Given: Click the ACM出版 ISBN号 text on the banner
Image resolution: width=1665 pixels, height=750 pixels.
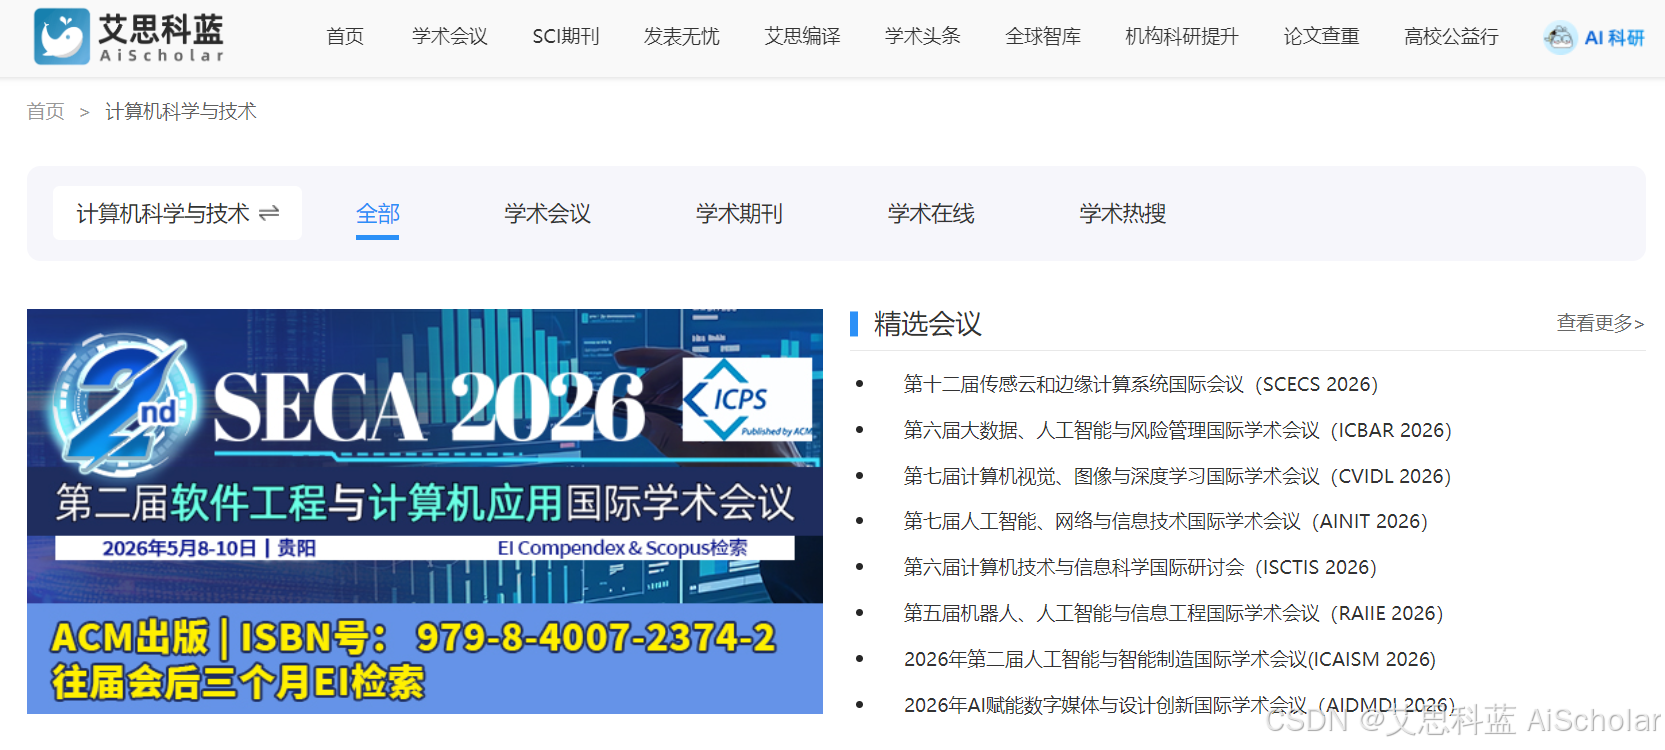Looking at the screenshot, I should (x=414, y=637).
